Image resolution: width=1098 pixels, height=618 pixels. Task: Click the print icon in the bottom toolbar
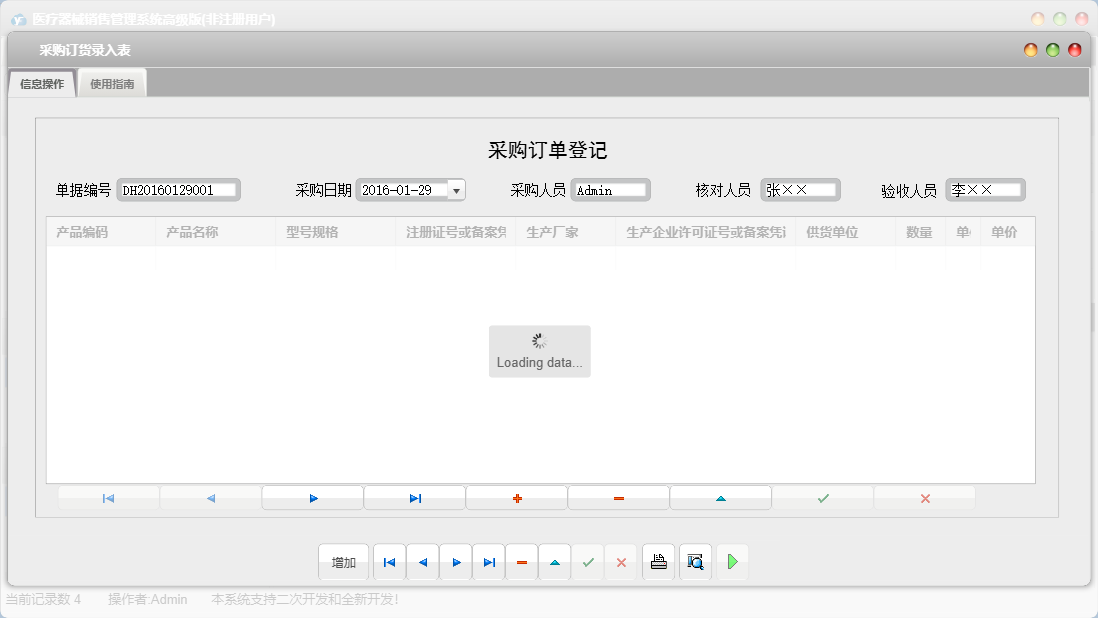[x=658, y=561]
